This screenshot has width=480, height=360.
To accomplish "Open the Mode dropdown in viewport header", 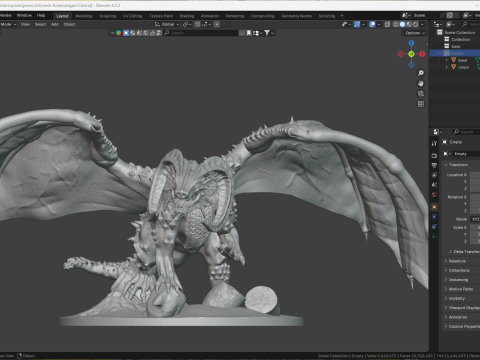I will click(x=8, y=24).
